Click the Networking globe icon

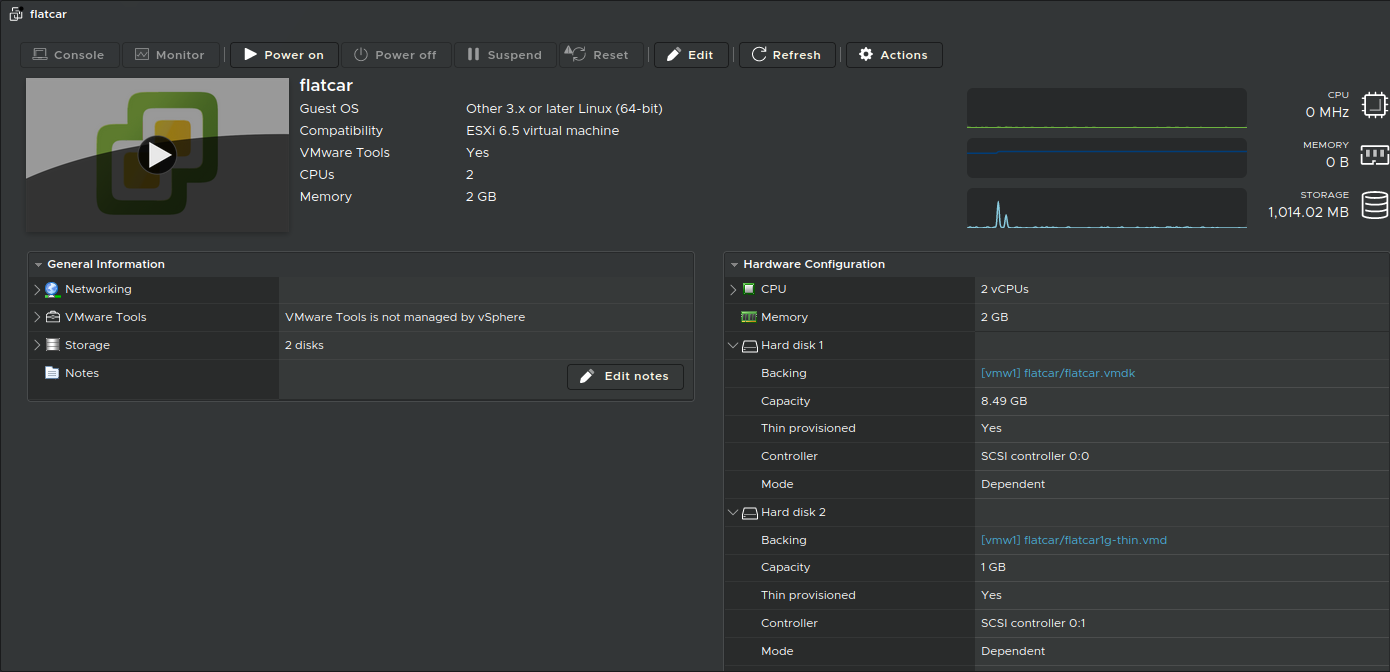click(53, 290)
